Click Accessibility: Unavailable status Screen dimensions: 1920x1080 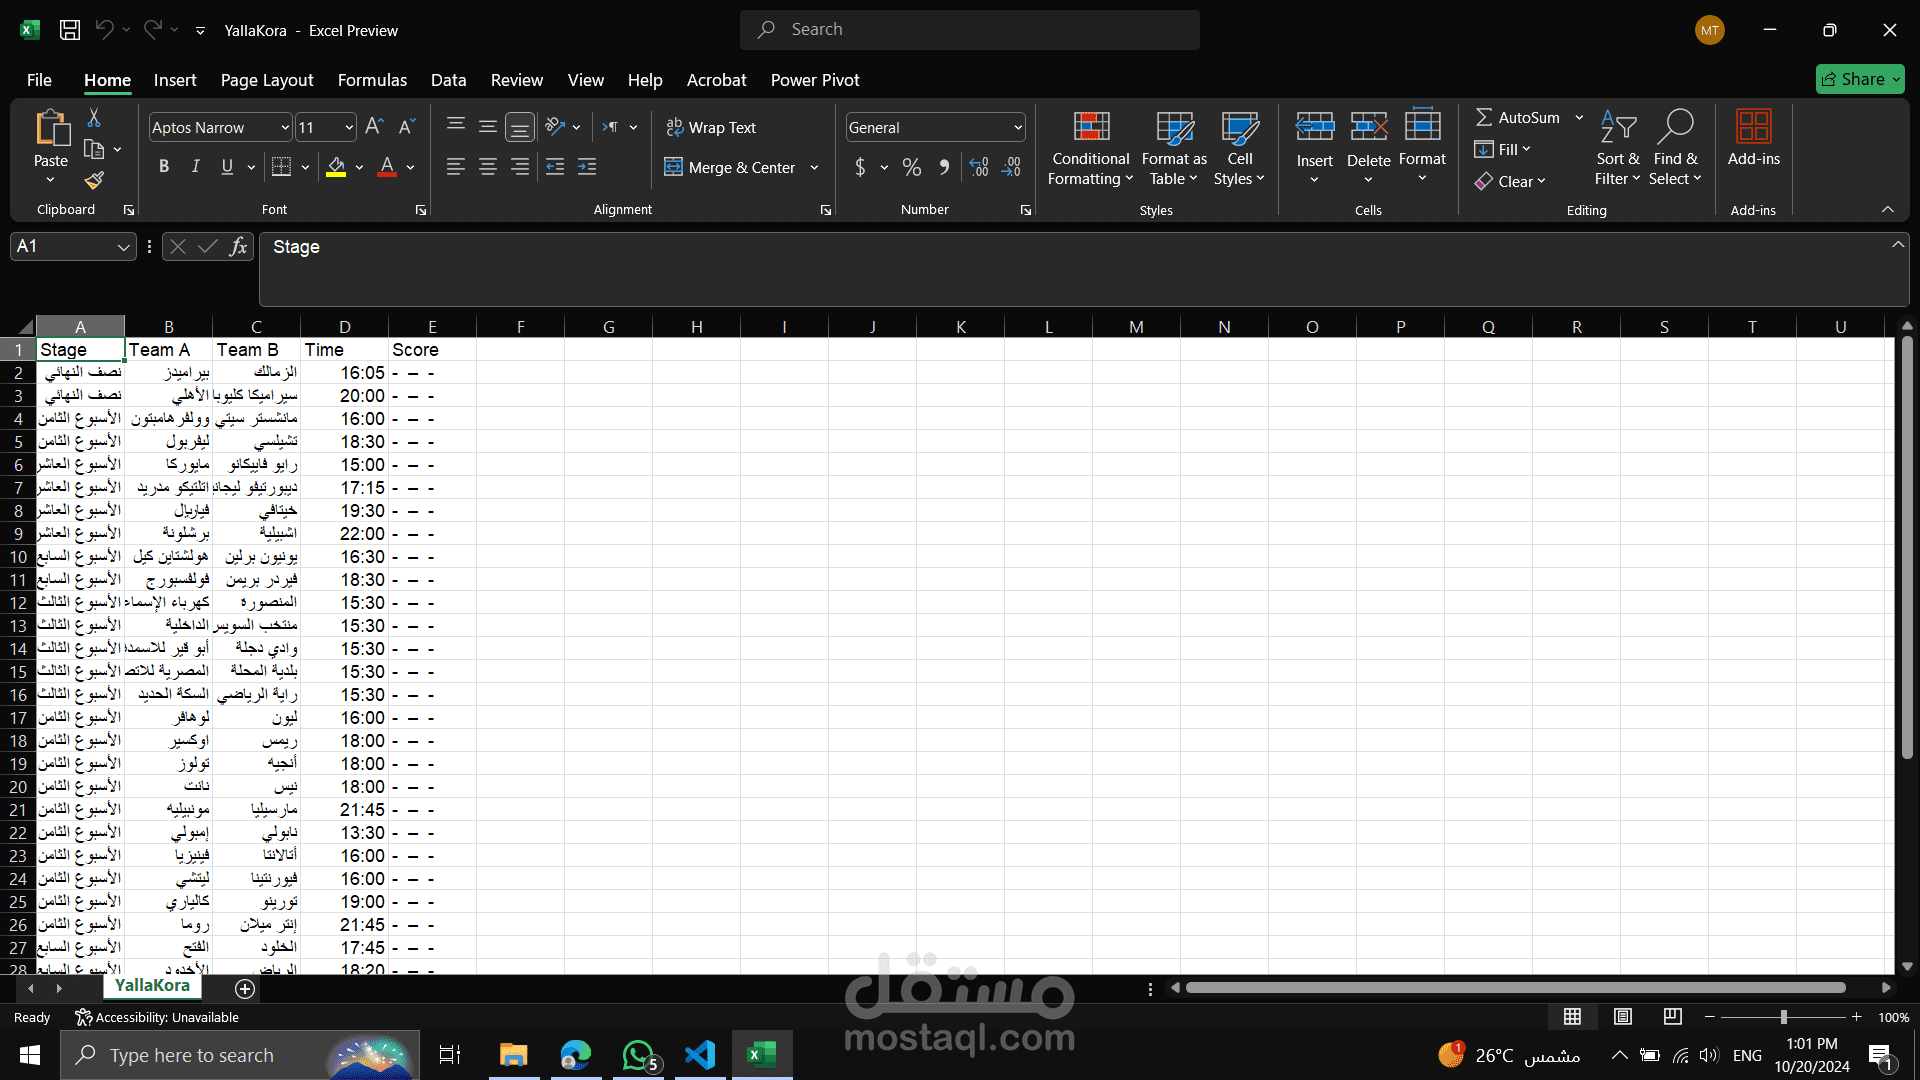click(x=157, y=1017)
